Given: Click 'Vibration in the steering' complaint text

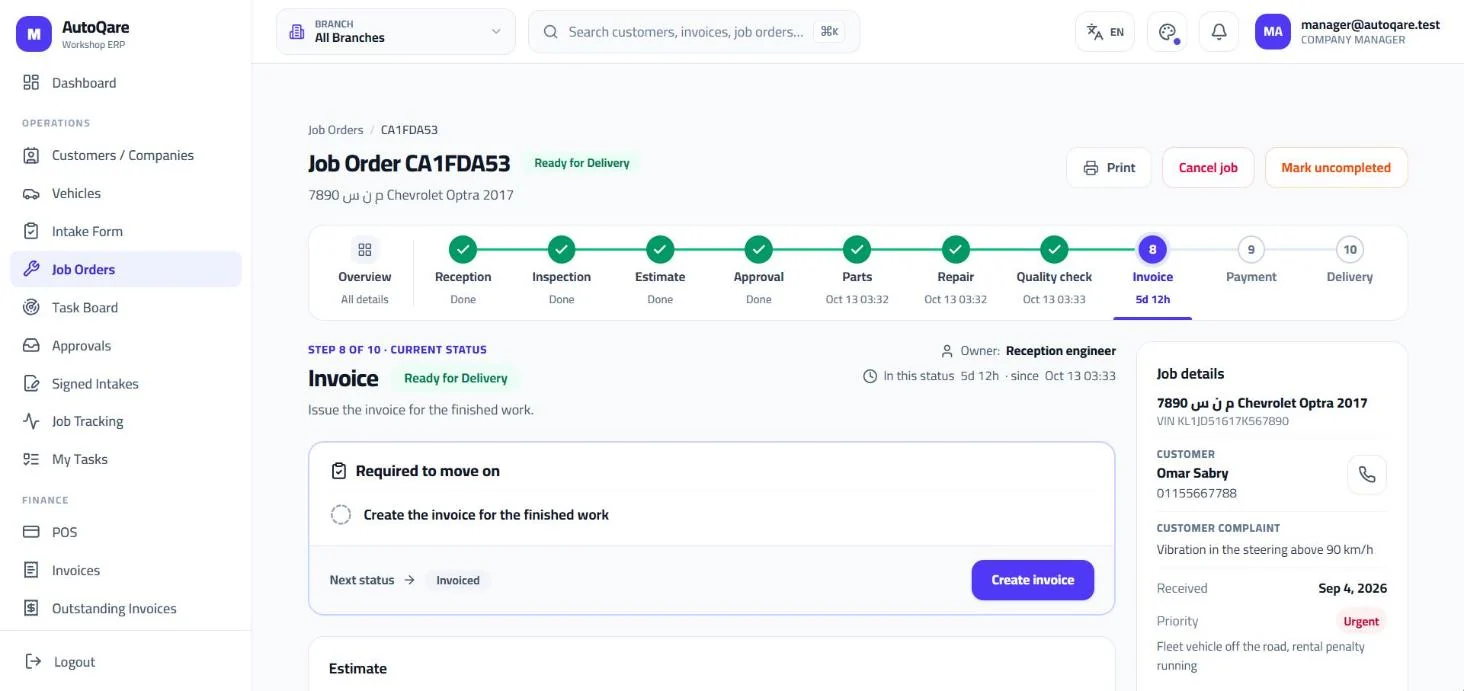Looking at the screenshot, I should pos(1265,549).
